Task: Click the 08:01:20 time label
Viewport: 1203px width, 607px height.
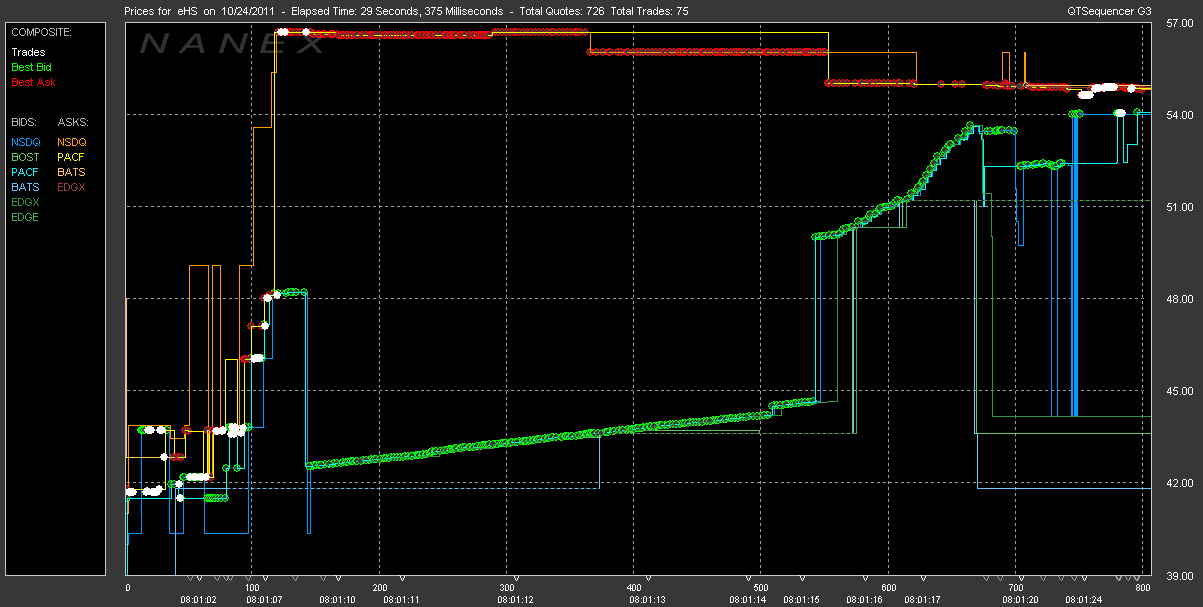Action: [x=1020, y=600]
